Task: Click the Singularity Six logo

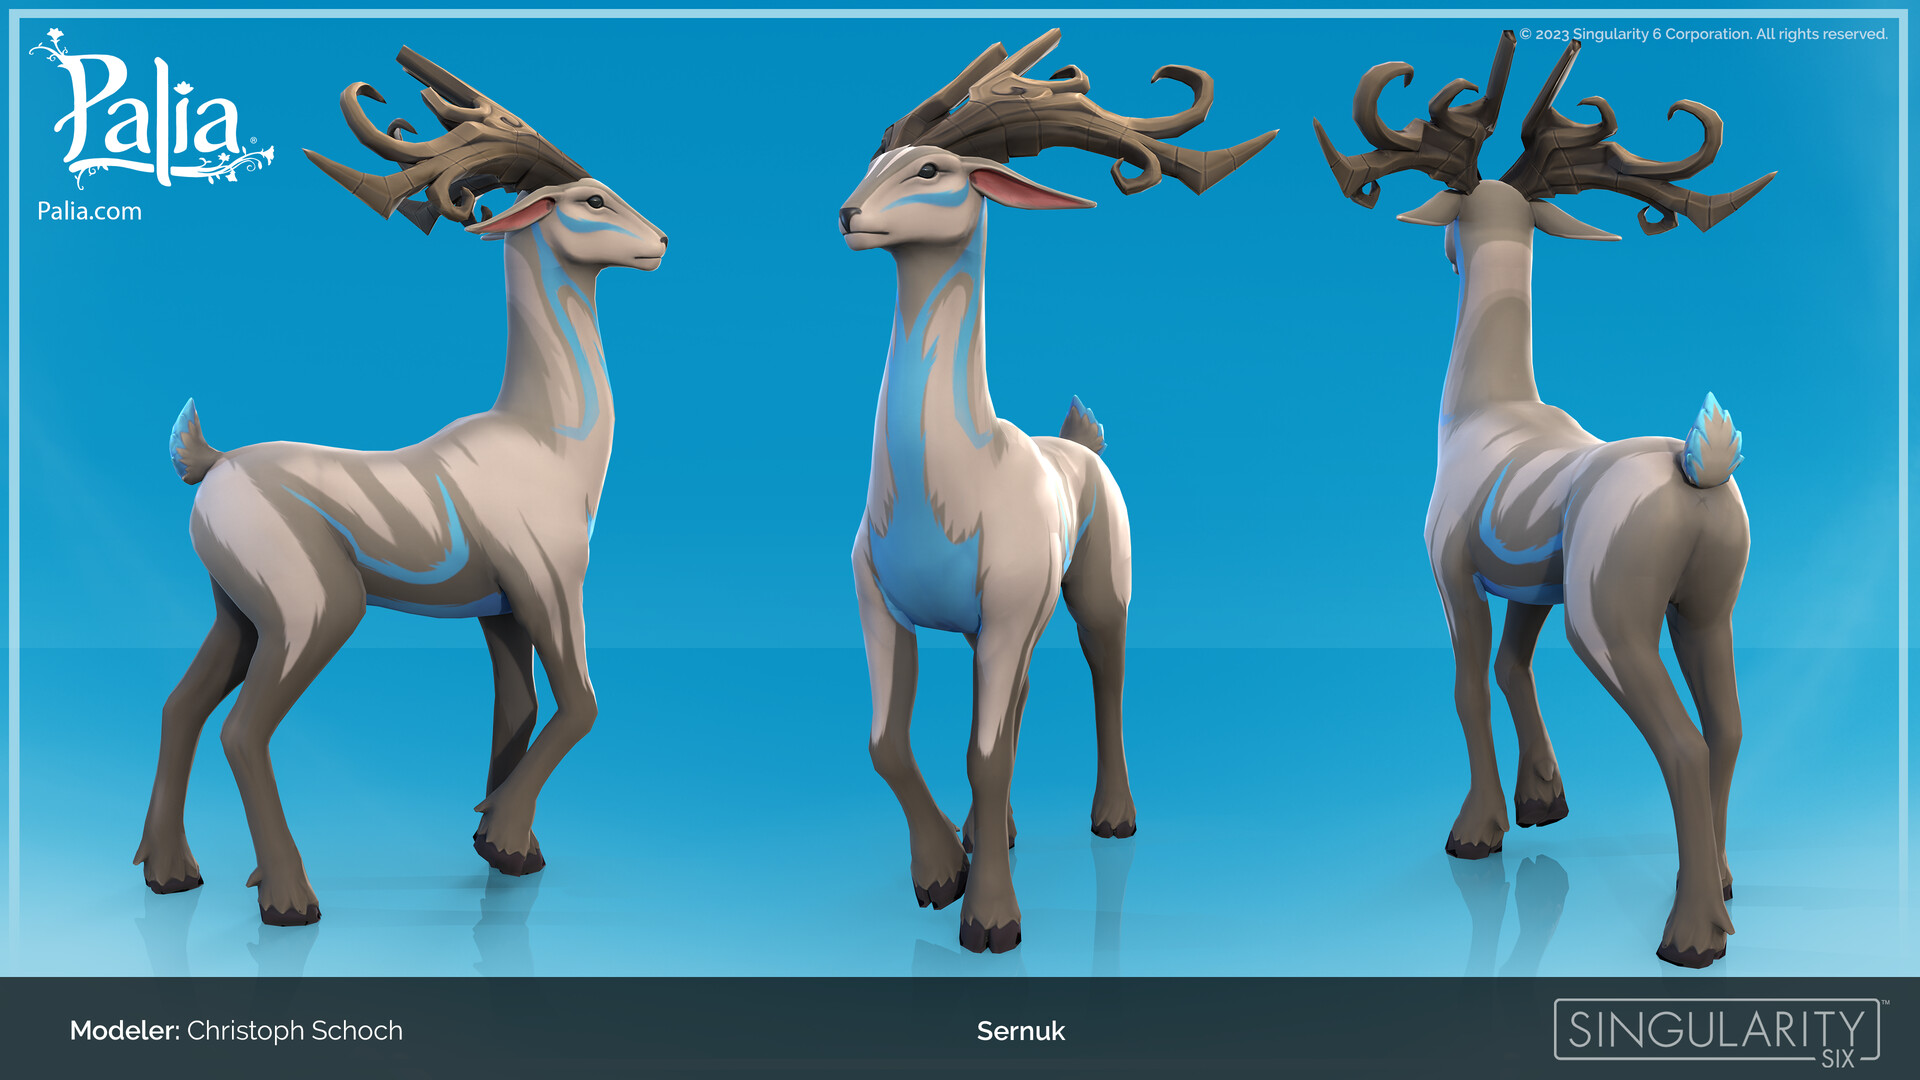Action: pos(1718,1031)
